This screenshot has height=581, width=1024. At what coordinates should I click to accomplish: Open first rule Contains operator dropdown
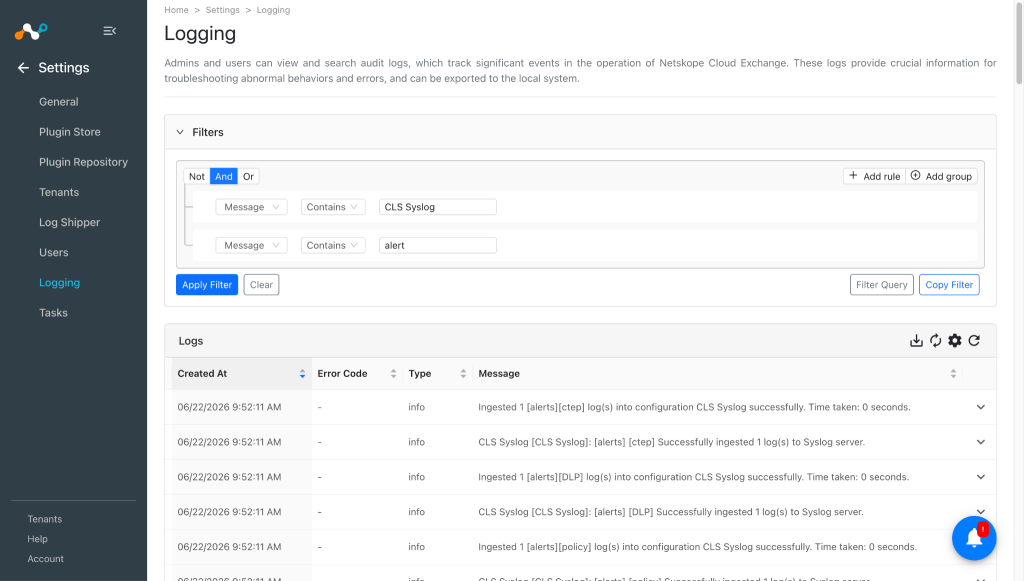333,207
